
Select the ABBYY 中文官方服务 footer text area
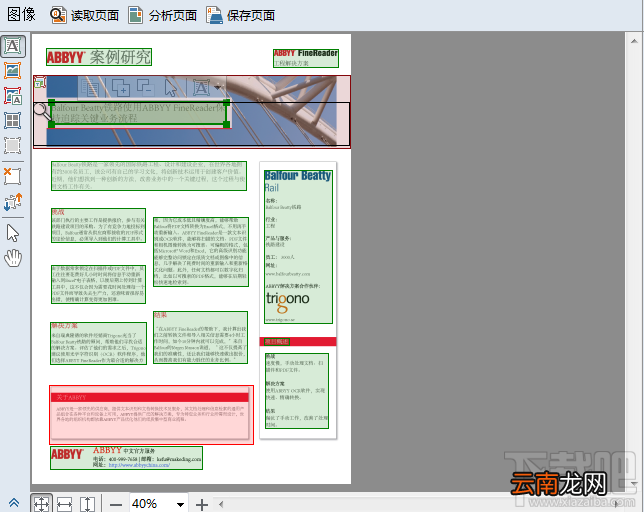126,458
